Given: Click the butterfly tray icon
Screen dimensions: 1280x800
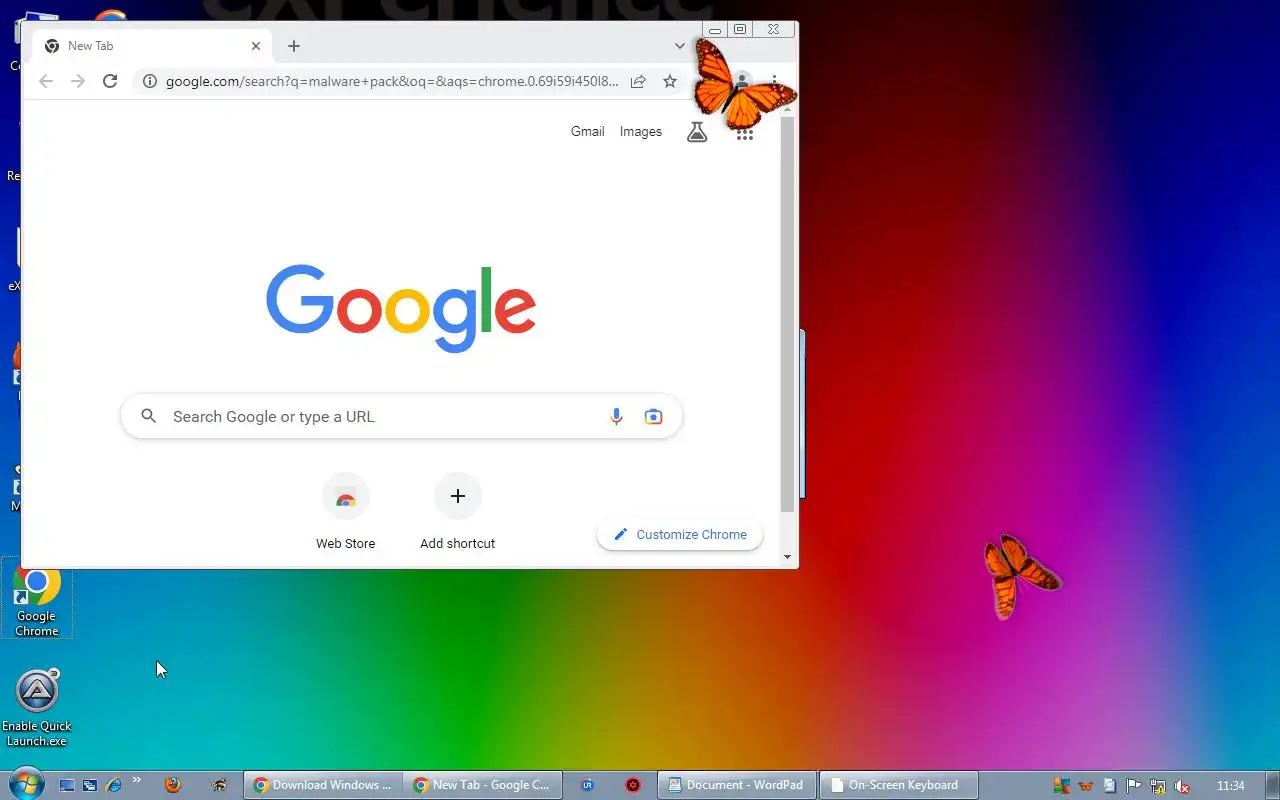Looking at the screenshot, I should pos(1085,786).
